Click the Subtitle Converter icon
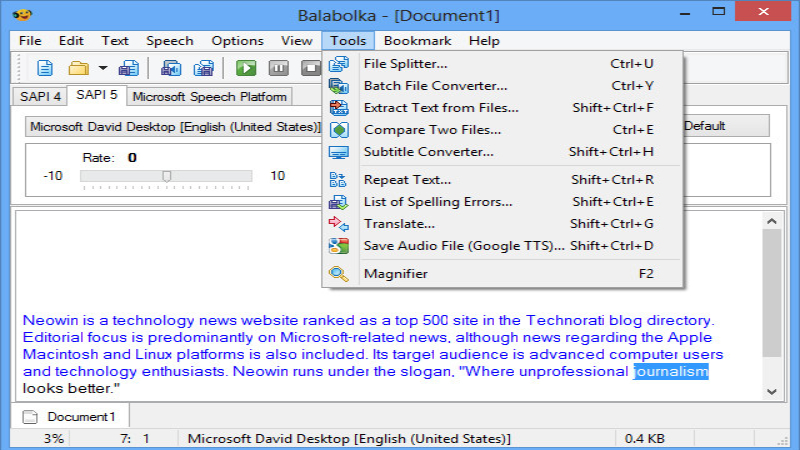The height and width of the screenshot is (450, 800). click(339, 152)
